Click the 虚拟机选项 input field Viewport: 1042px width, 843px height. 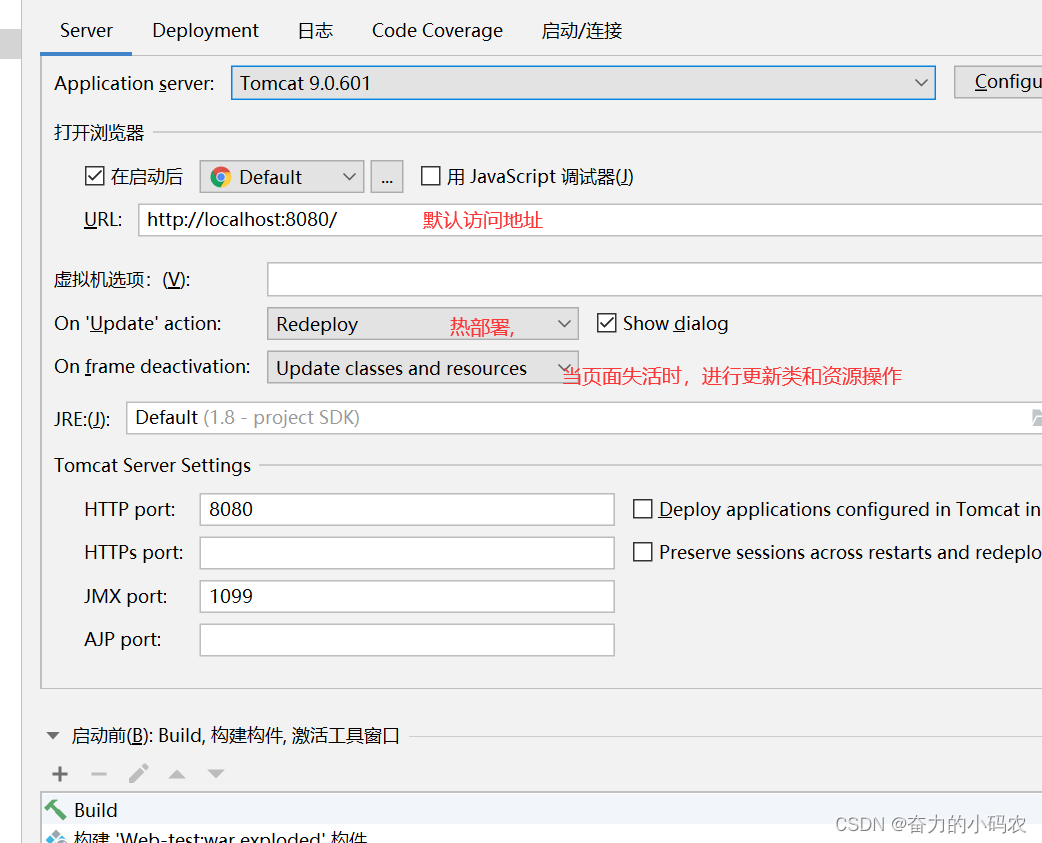point(655,279)
